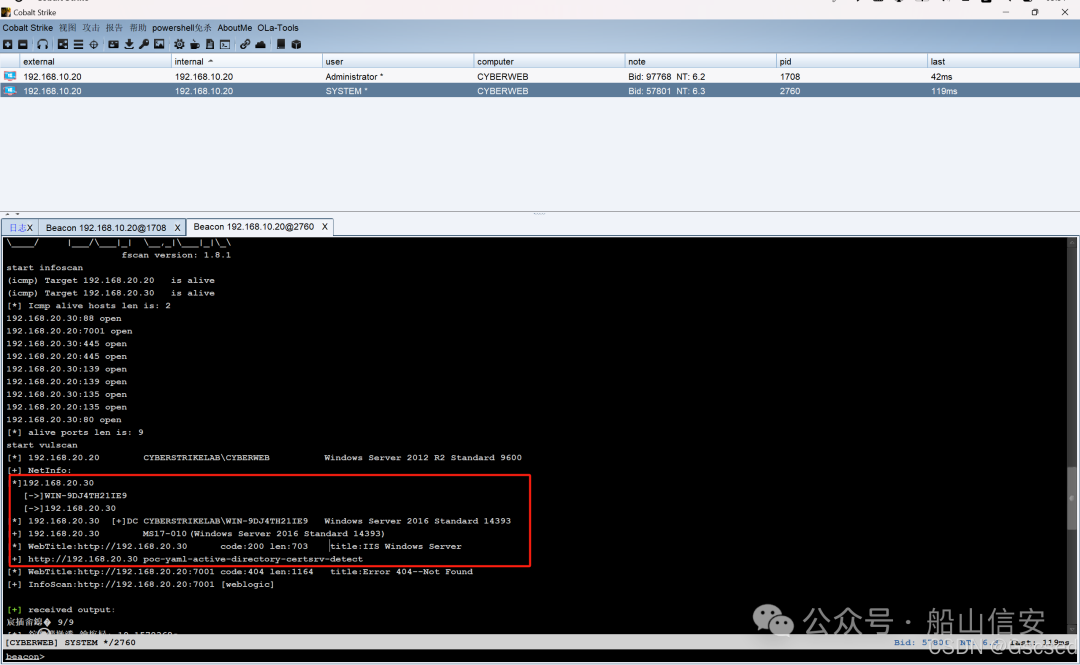Open Listeners via the headphones icon
Screen dimensions: 1080x665
(43, 44)
